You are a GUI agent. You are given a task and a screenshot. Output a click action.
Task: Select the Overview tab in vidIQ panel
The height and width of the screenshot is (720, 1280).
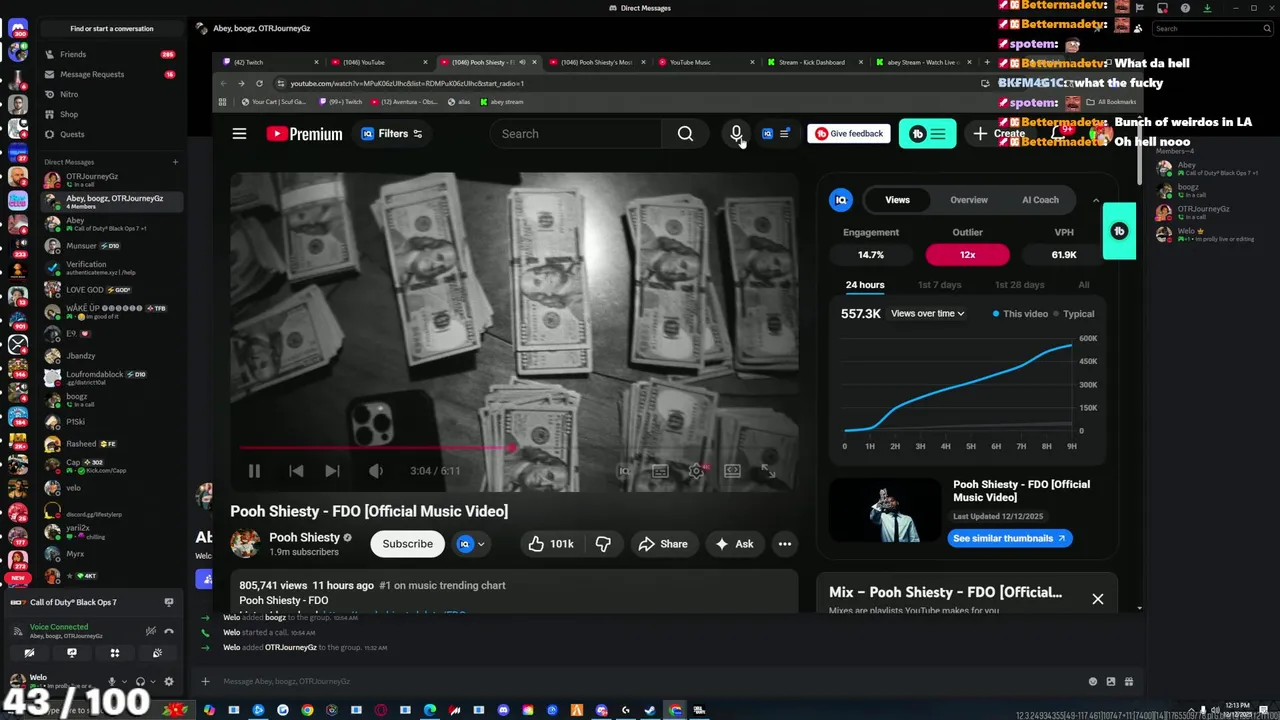[x=968, y=200]
